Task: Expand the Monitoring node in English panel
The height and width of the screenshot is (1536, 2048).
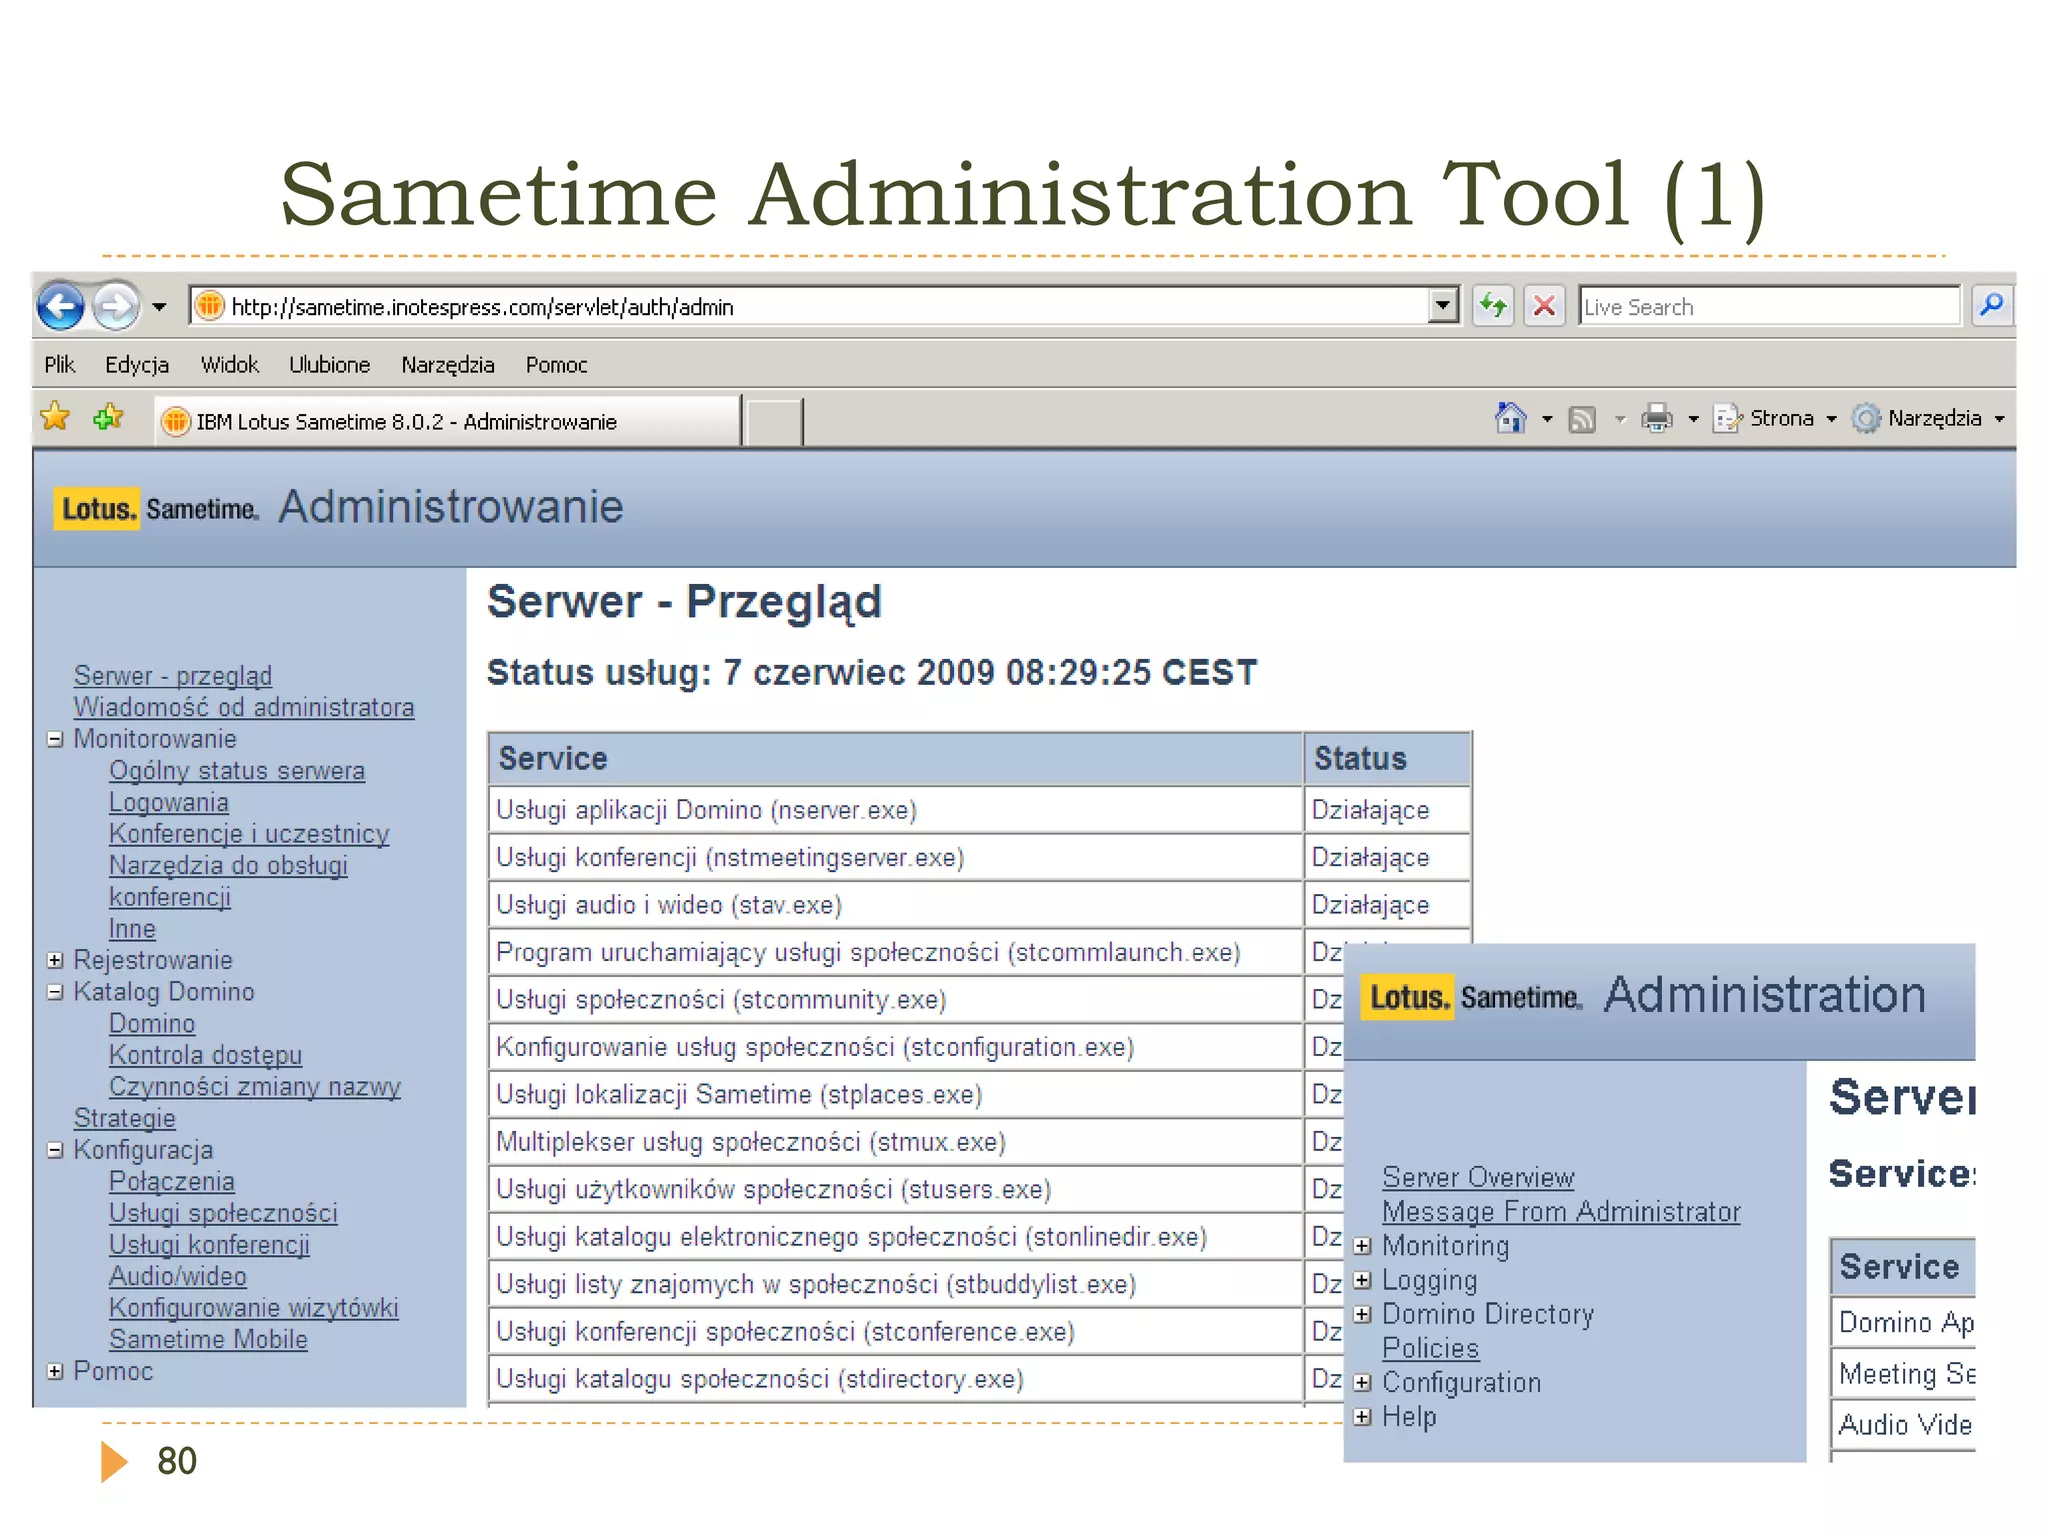Action: coord(1362,1246)
